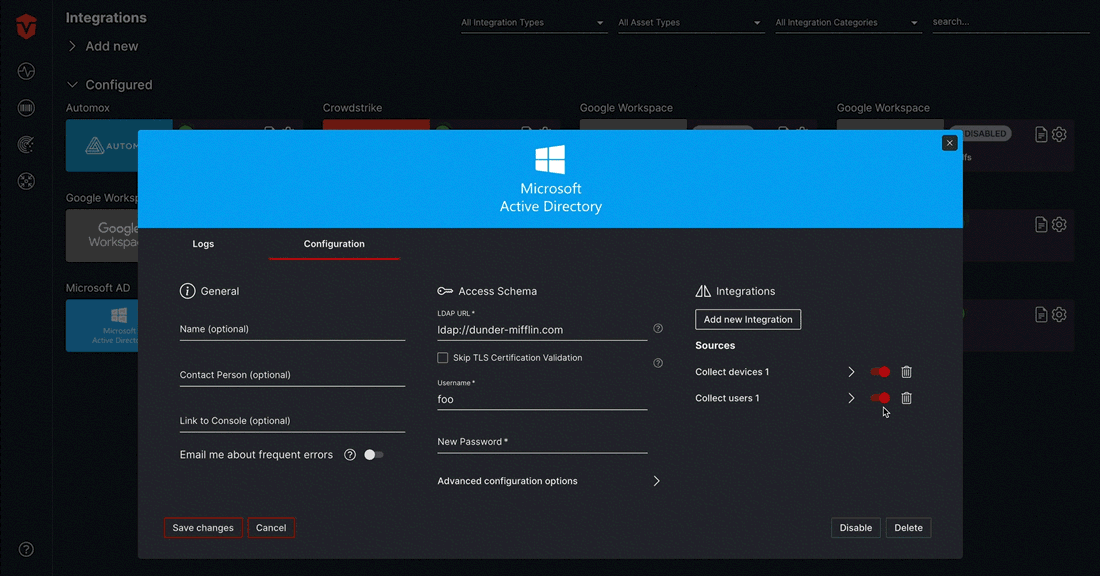Viewport: 1100px width, 576px height.
Task: Open the hub integrations icon in sidebar
Action: pos(26,181)
